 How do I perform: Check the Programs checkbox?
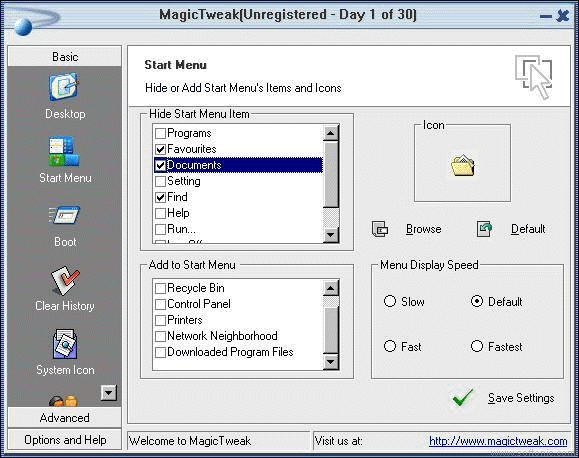160,133
